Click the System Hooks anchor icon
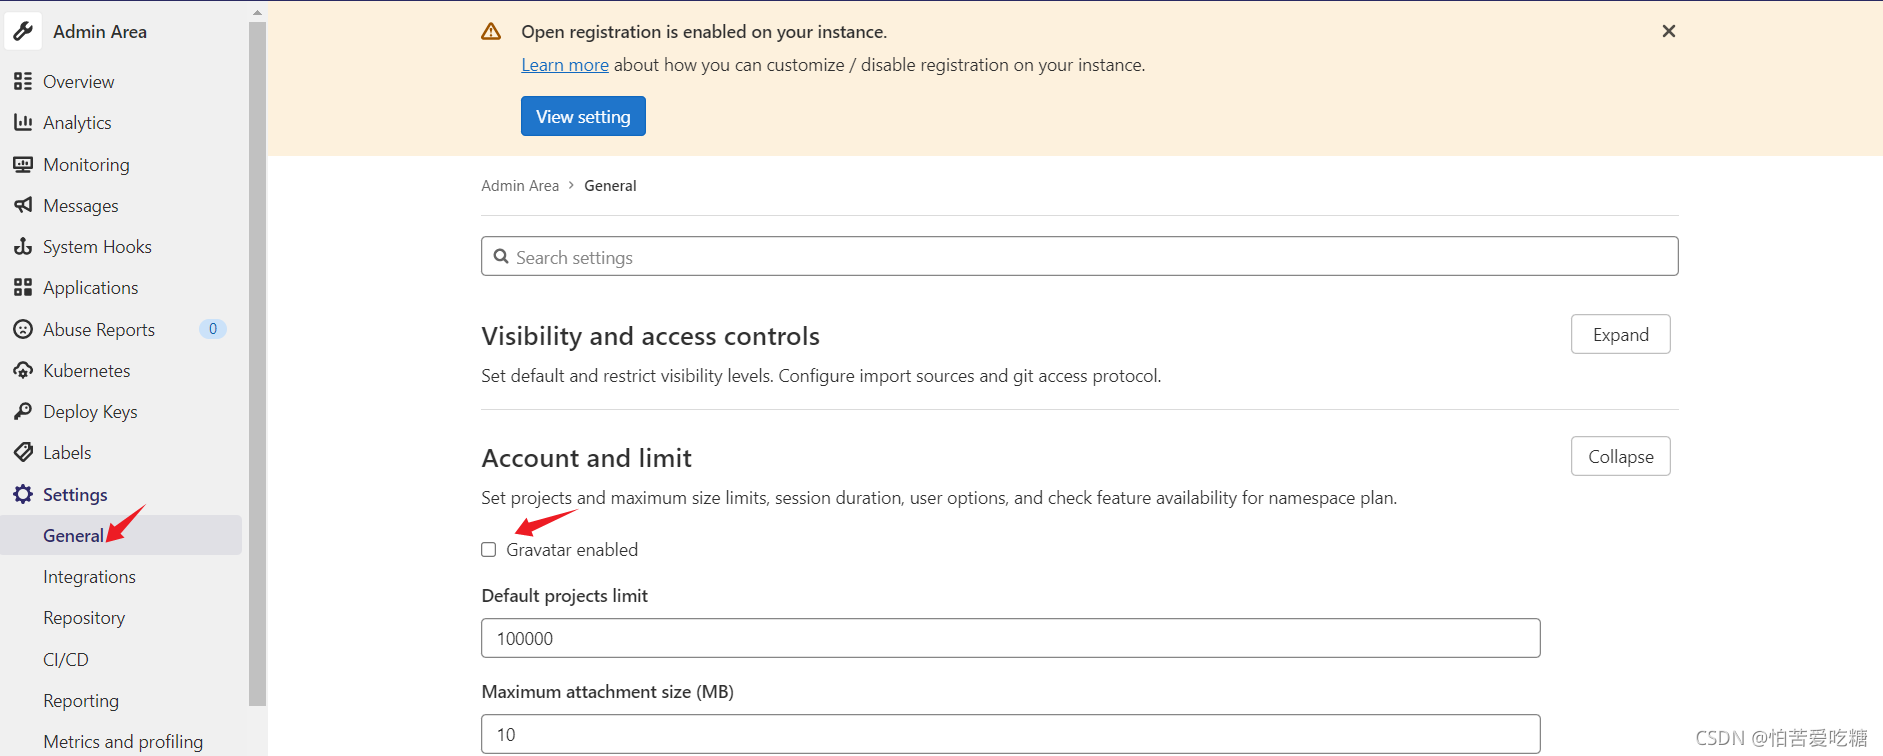Viewport: 1883px width, 756px height. 23,246
